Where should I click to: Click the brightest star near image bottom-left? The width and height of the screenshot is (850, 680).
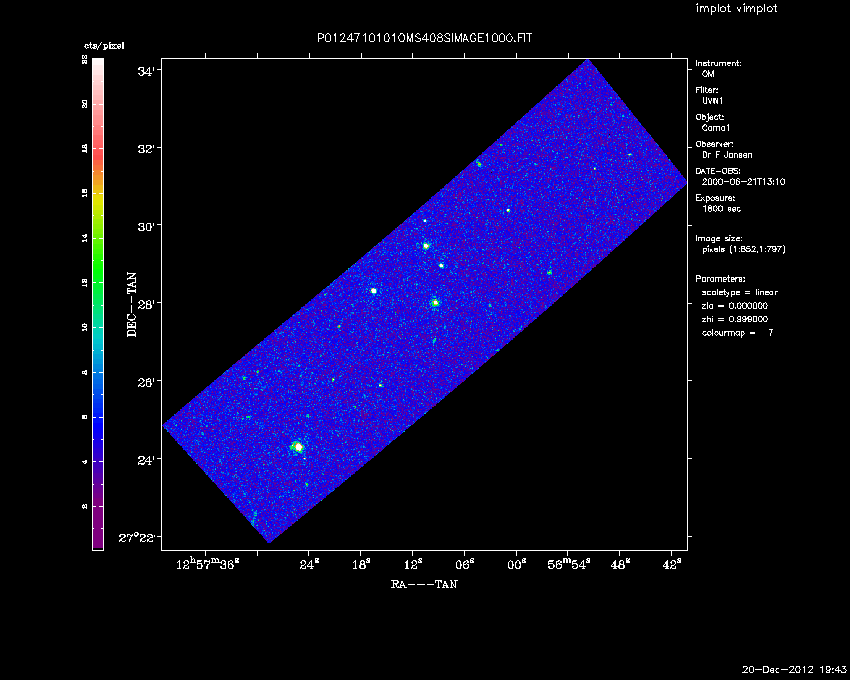click(297, 447)
